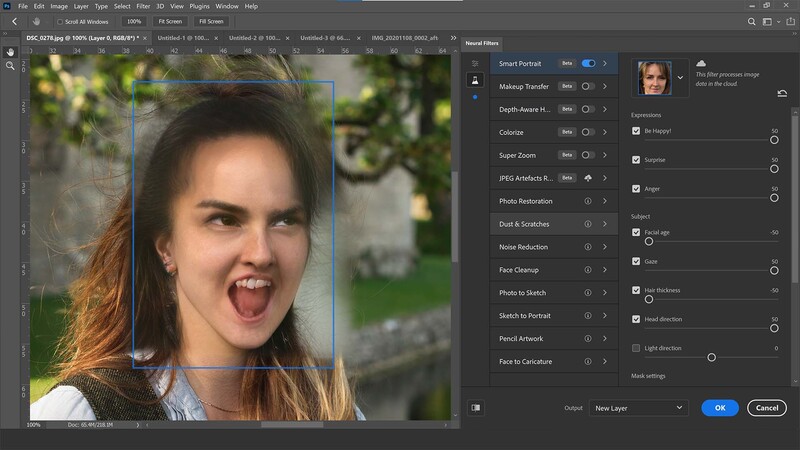The width and height of the screenshot is (800, 450).
Task: Click the Fit Screen button
Action: point(170,21)
